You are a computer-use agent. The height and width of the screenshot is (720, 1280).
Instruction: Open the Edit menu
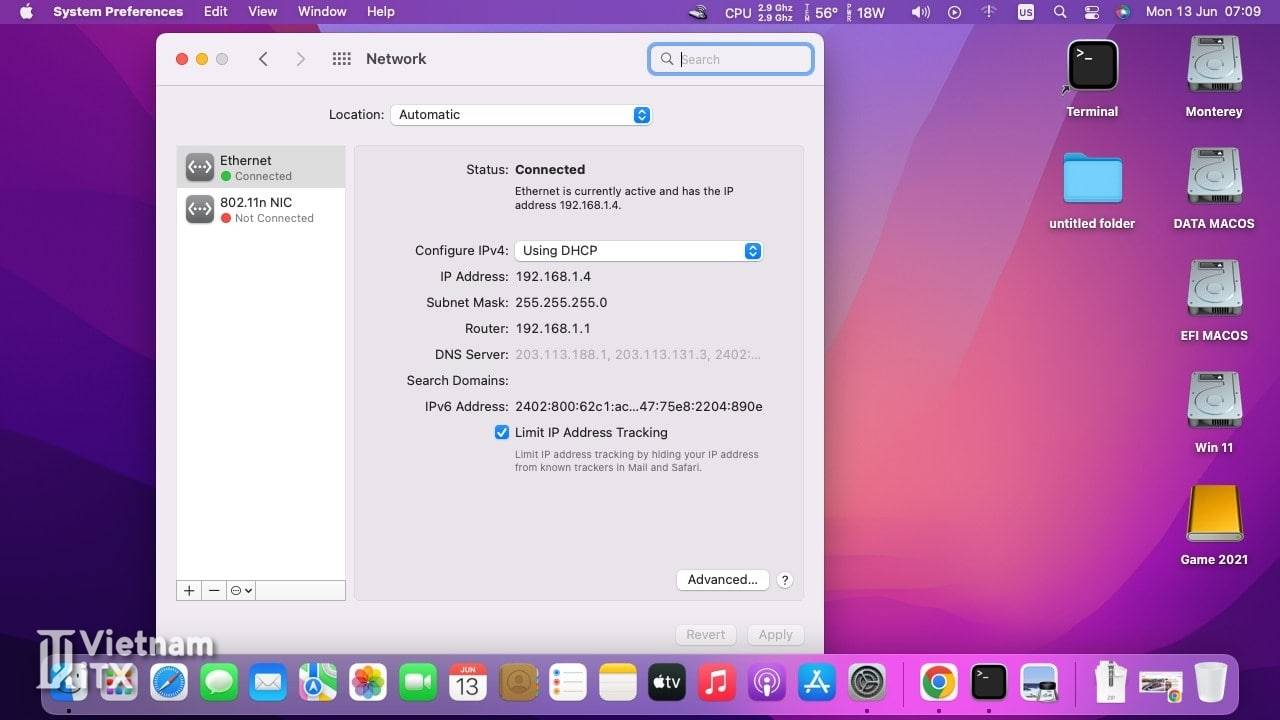tap(215, 12)
